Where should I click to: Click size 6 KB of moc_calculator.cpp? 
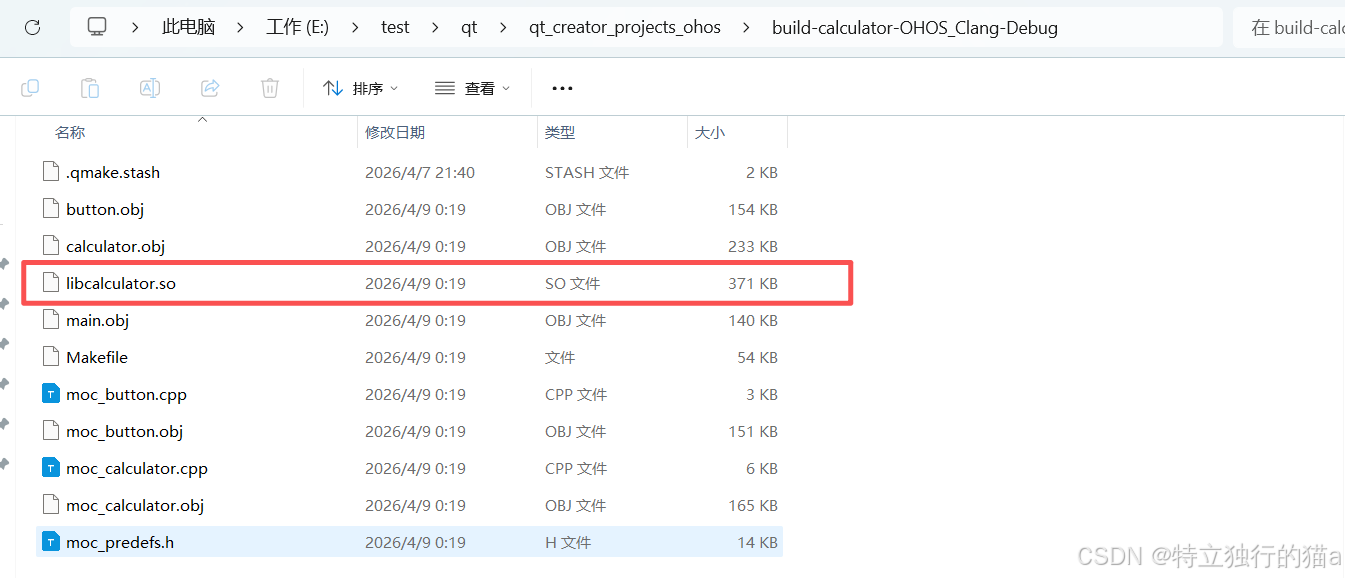pyautogui.click(x=762, y=468)
